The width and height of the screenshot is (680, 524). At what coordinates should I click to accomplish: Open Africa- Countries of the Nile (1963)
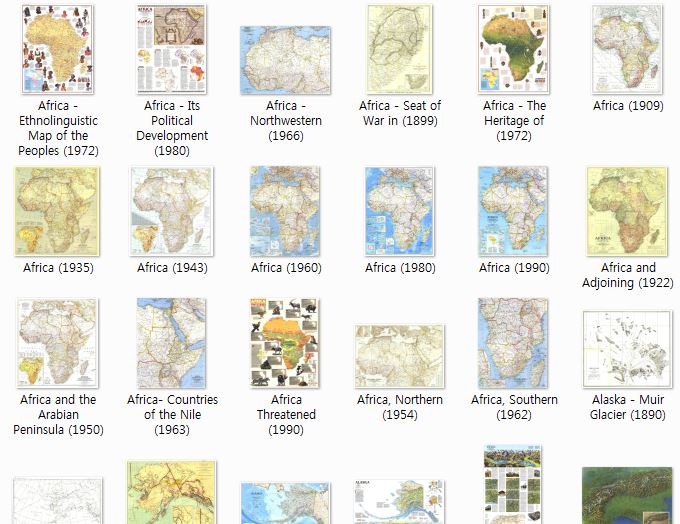tap(172, 343)
